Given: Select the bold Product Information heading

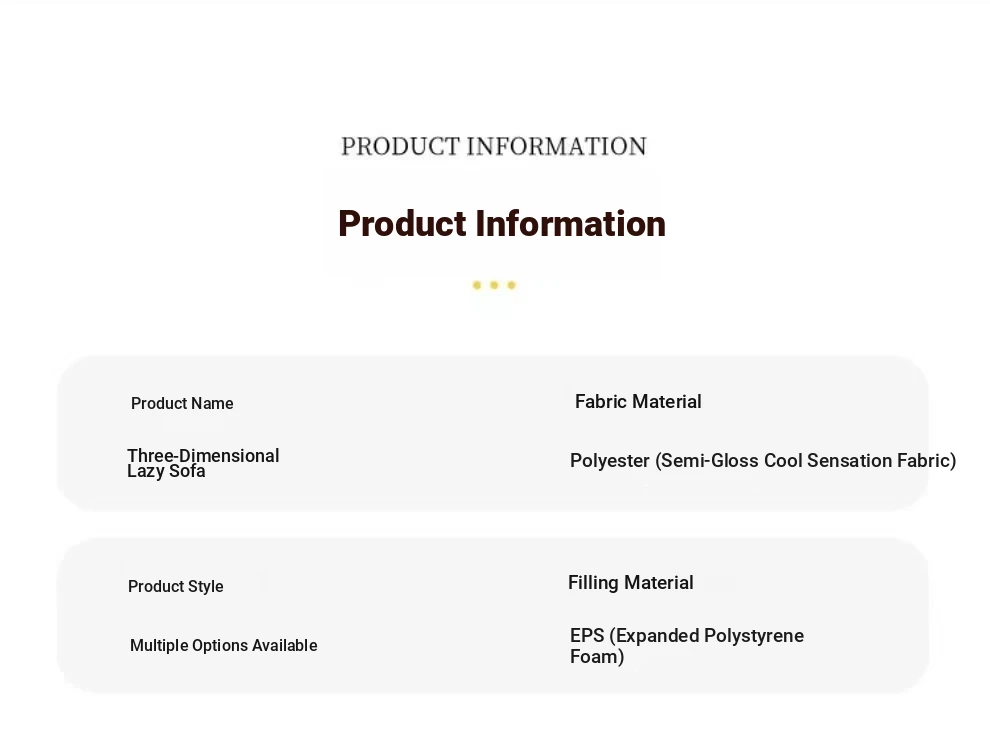Looking at the screenshot, I should click(502, 224).
